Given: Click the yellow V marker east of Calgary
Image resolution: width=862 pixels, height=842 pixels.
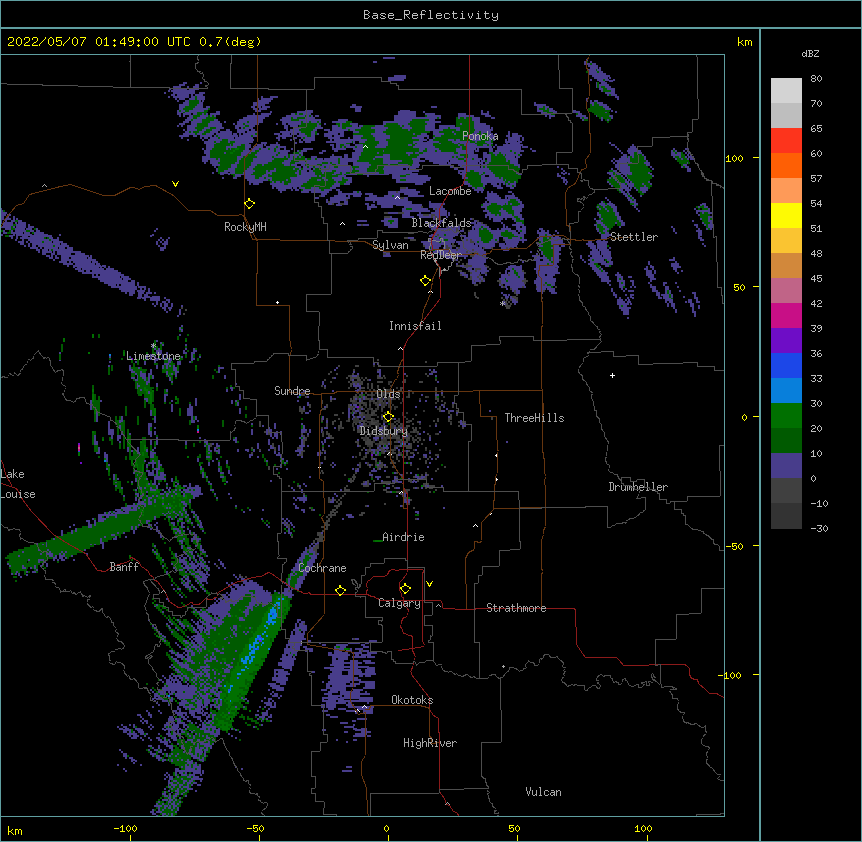Looking at the screenshot, I should pyautogui.click(x=429, y=584).
